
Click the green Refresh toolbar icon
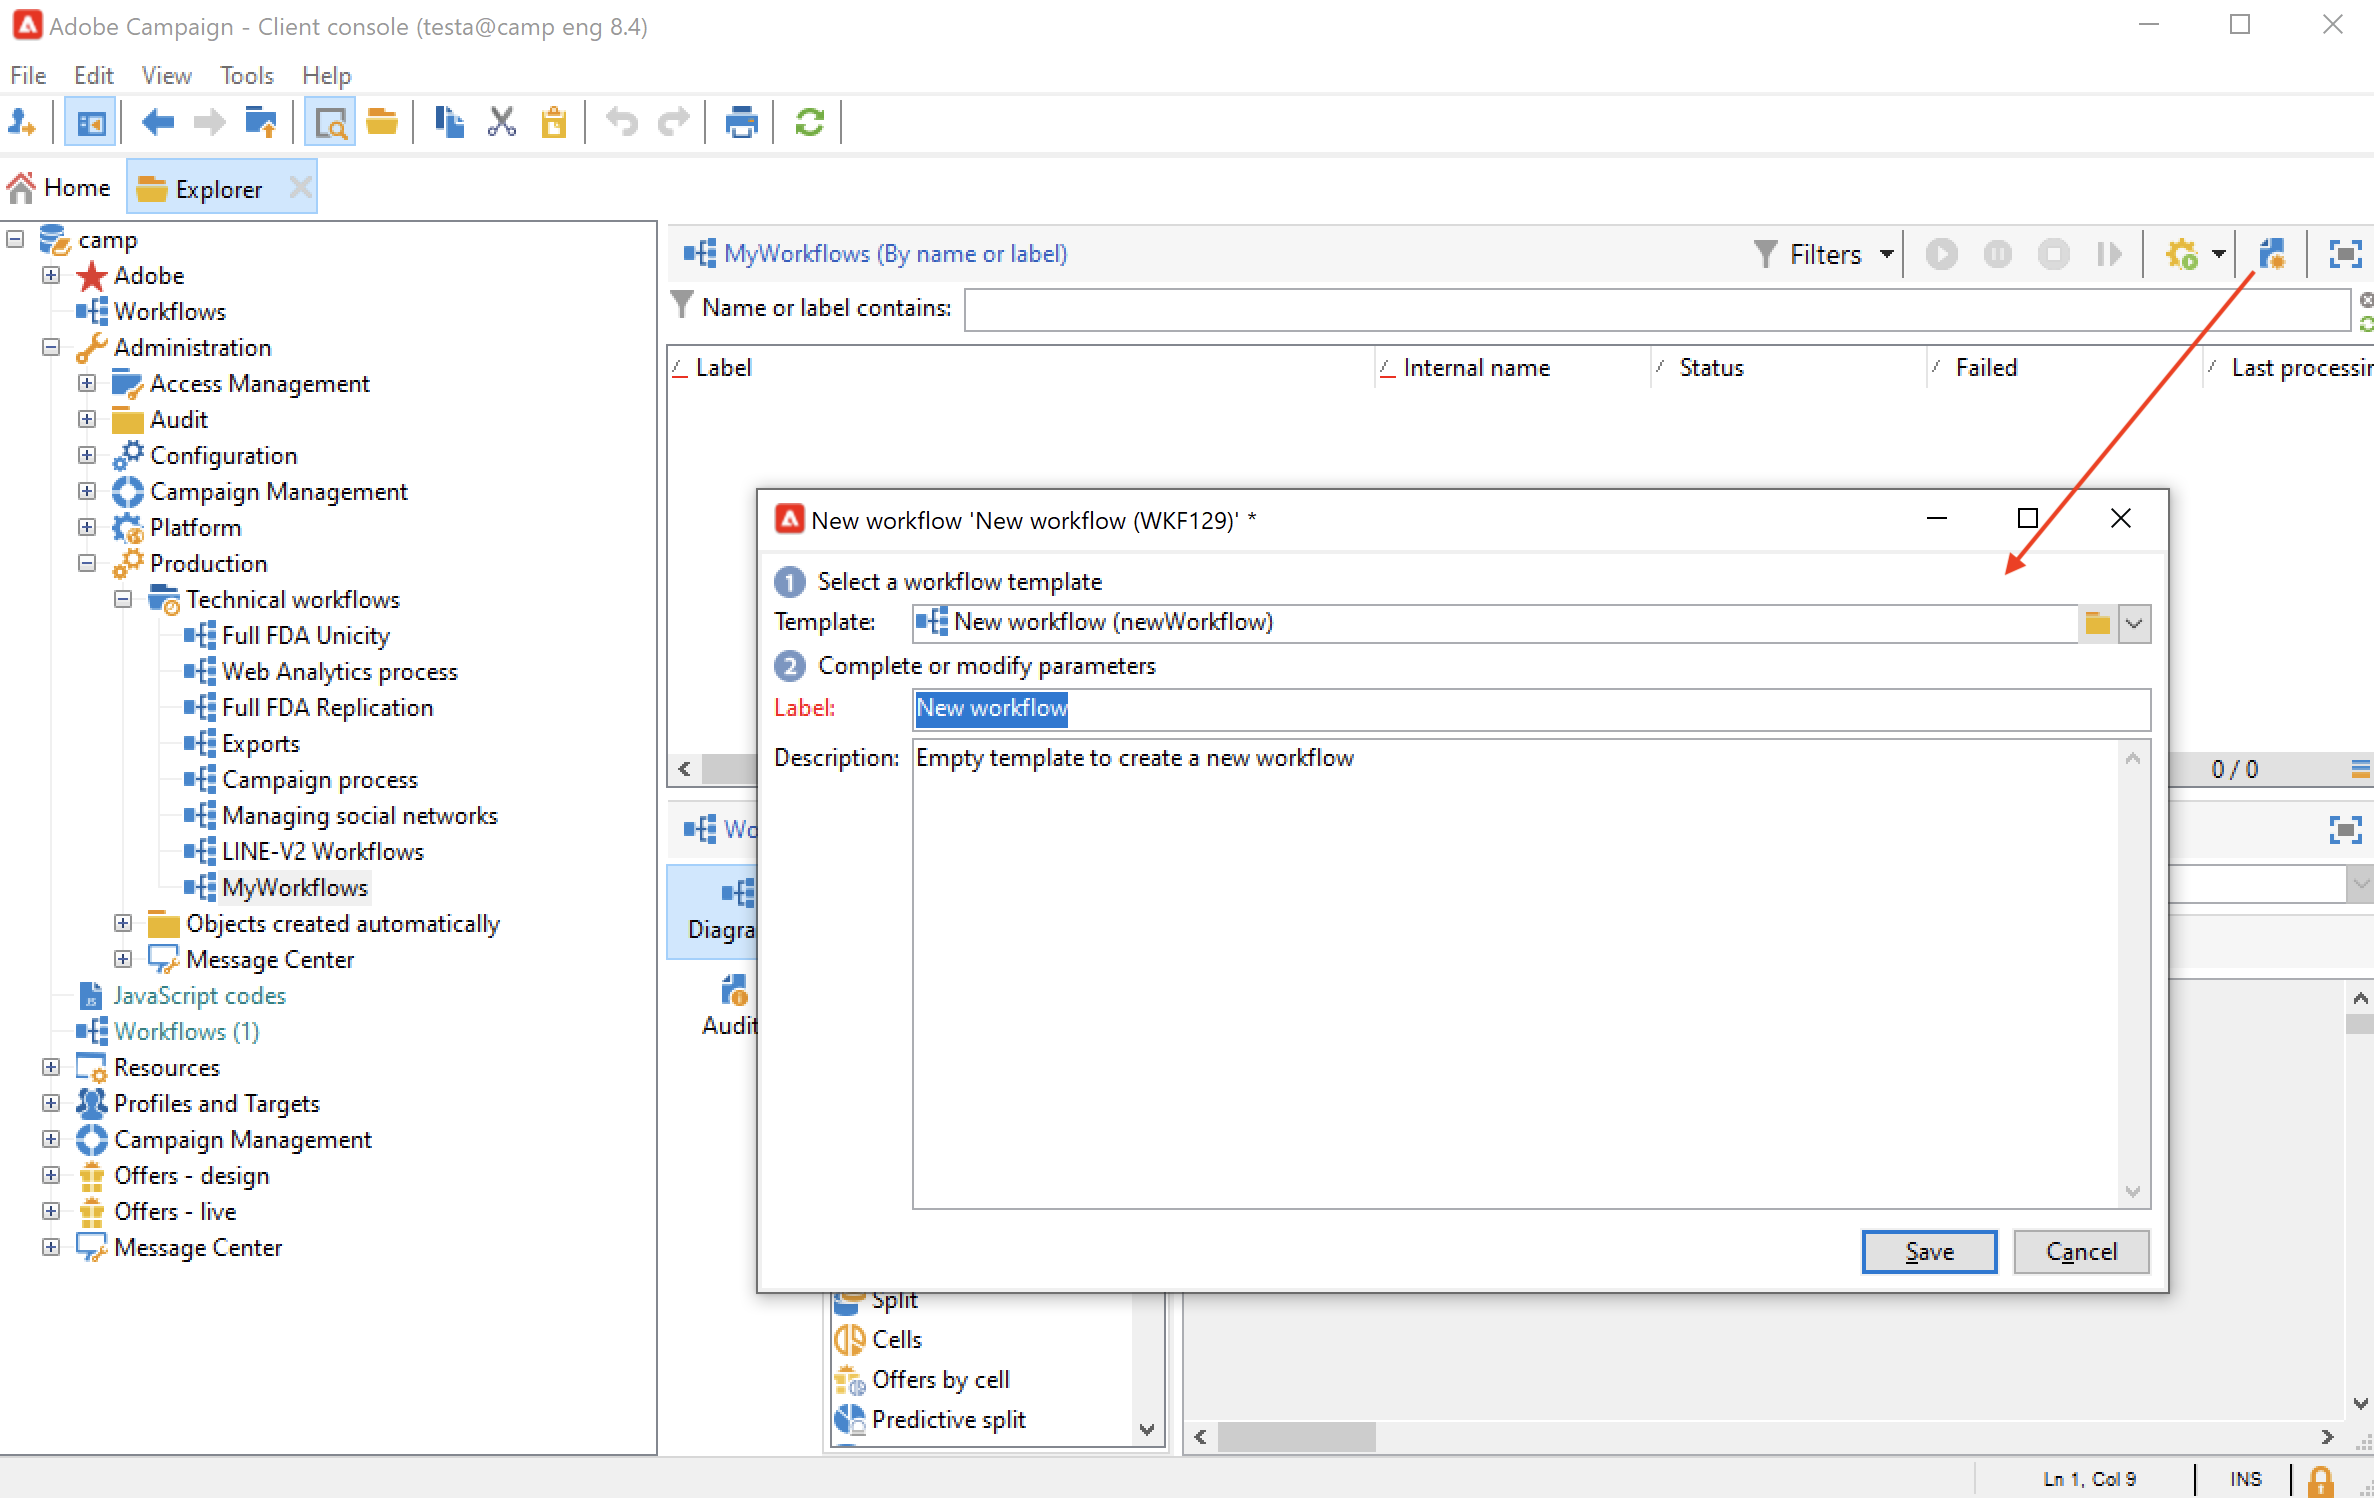(809, 123)
